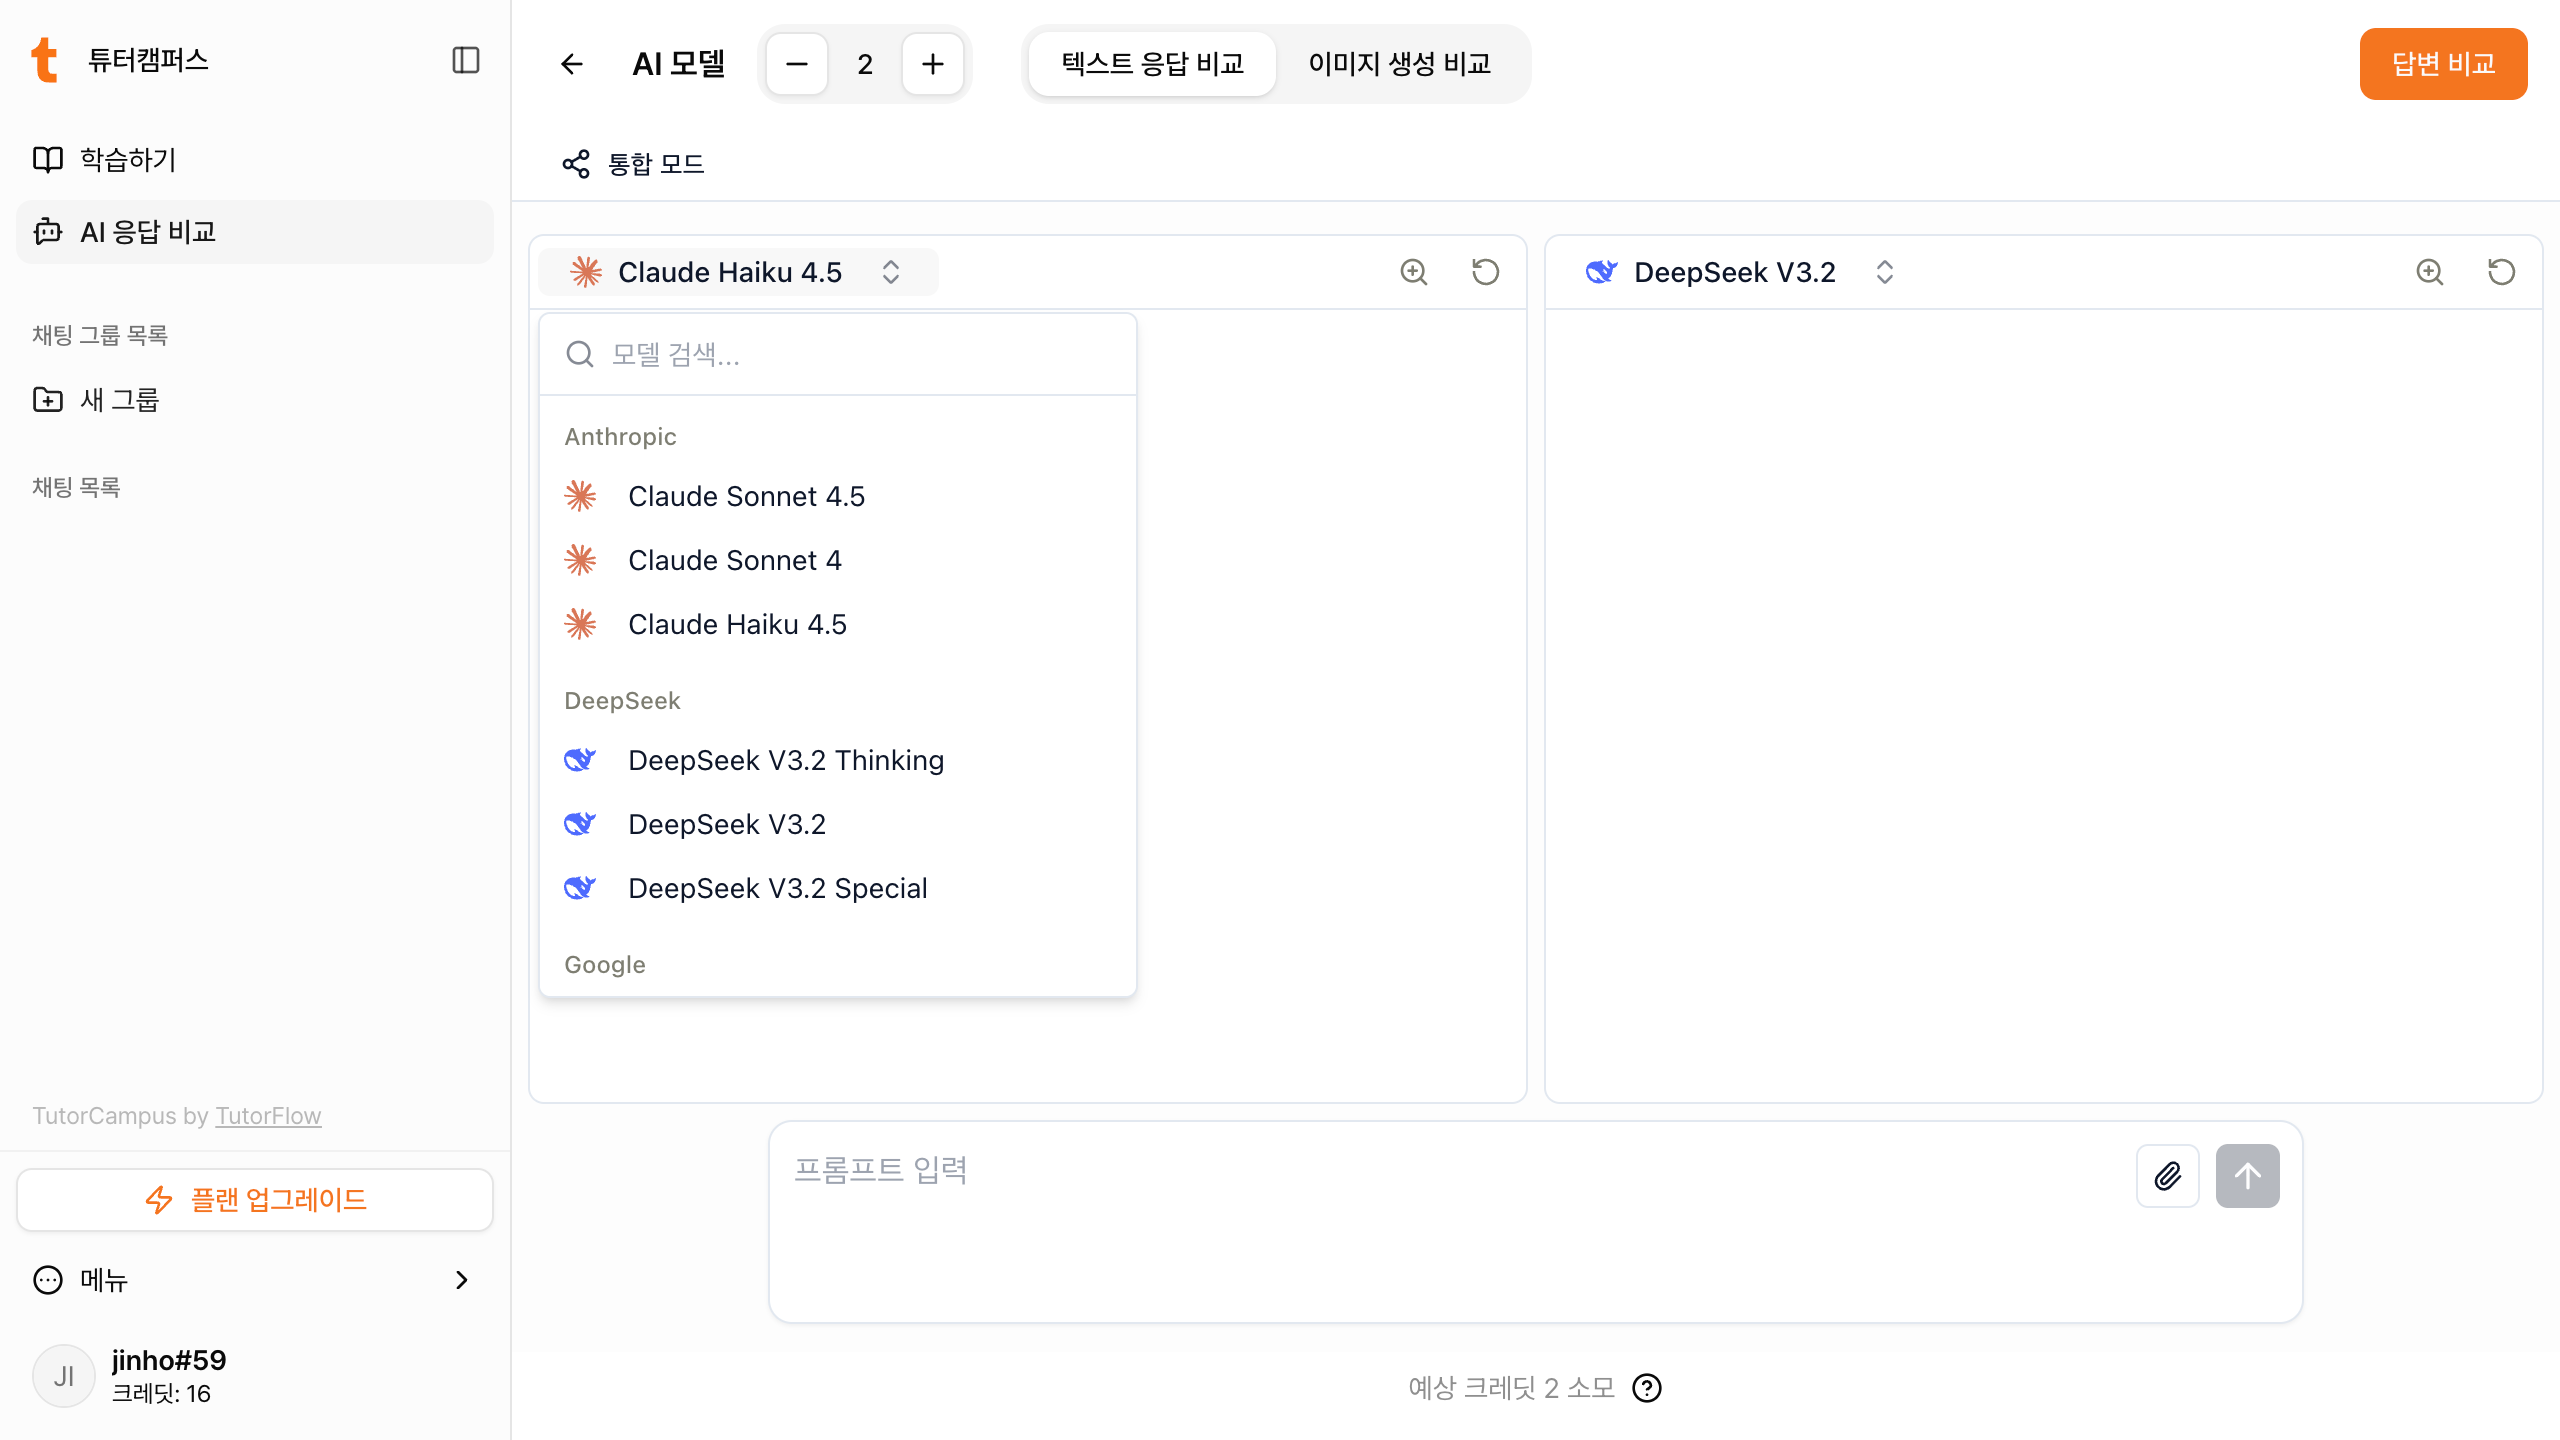
Task: Reset DeepSeek V3.2 panel chat
Action: pos(2501,272)
